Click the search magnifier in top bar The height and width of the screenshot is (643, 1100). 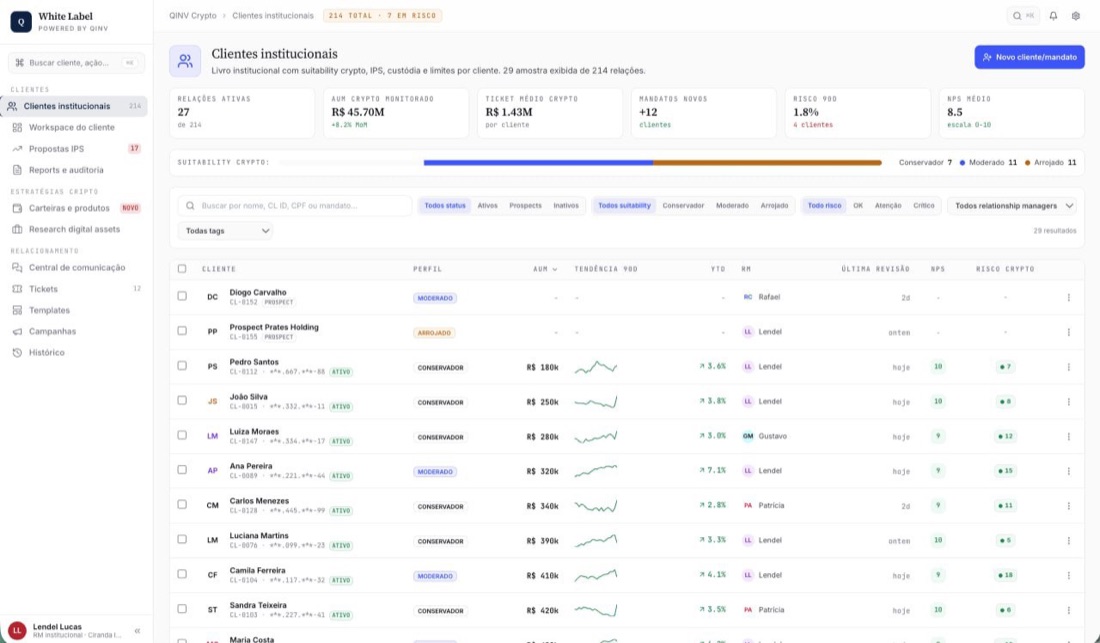[x=1017, y=15]
